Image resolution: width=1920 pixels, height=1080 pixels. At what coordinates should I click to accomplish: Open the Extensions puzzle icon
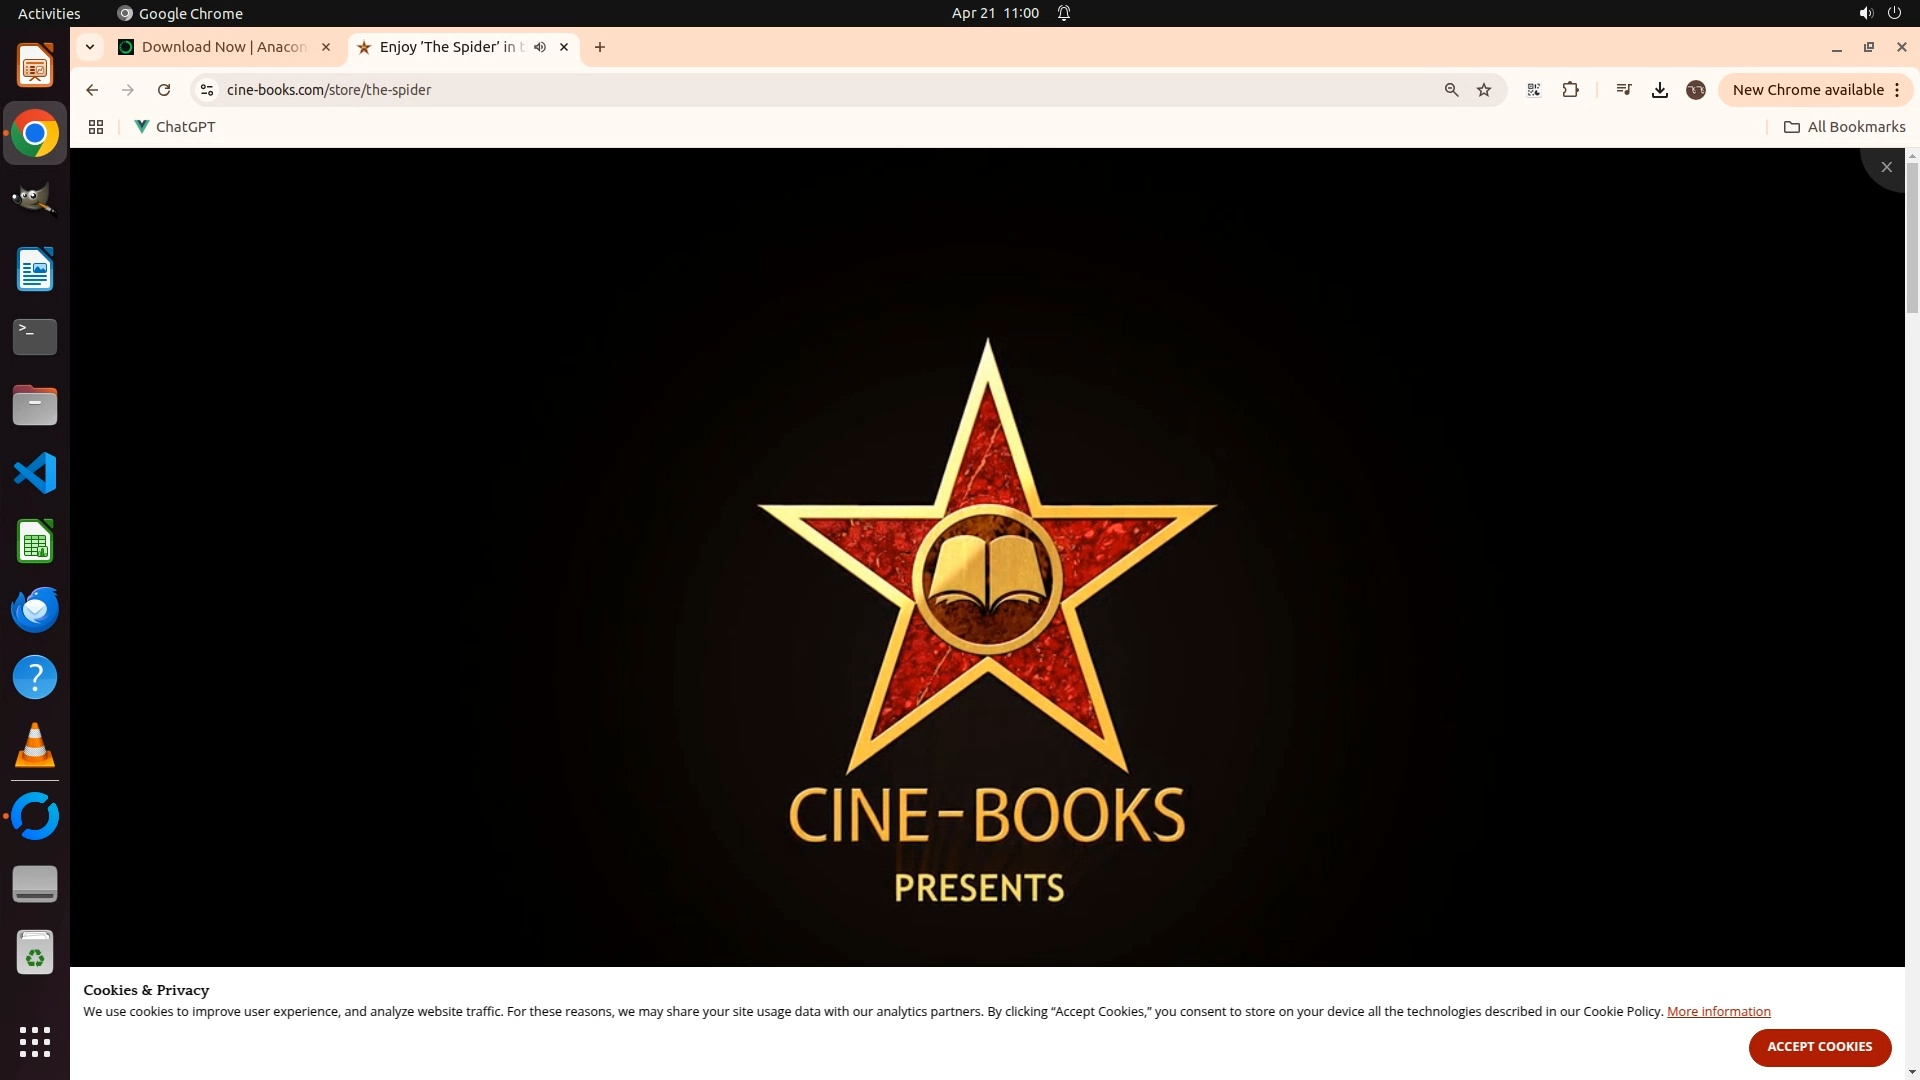point(1570,90)
